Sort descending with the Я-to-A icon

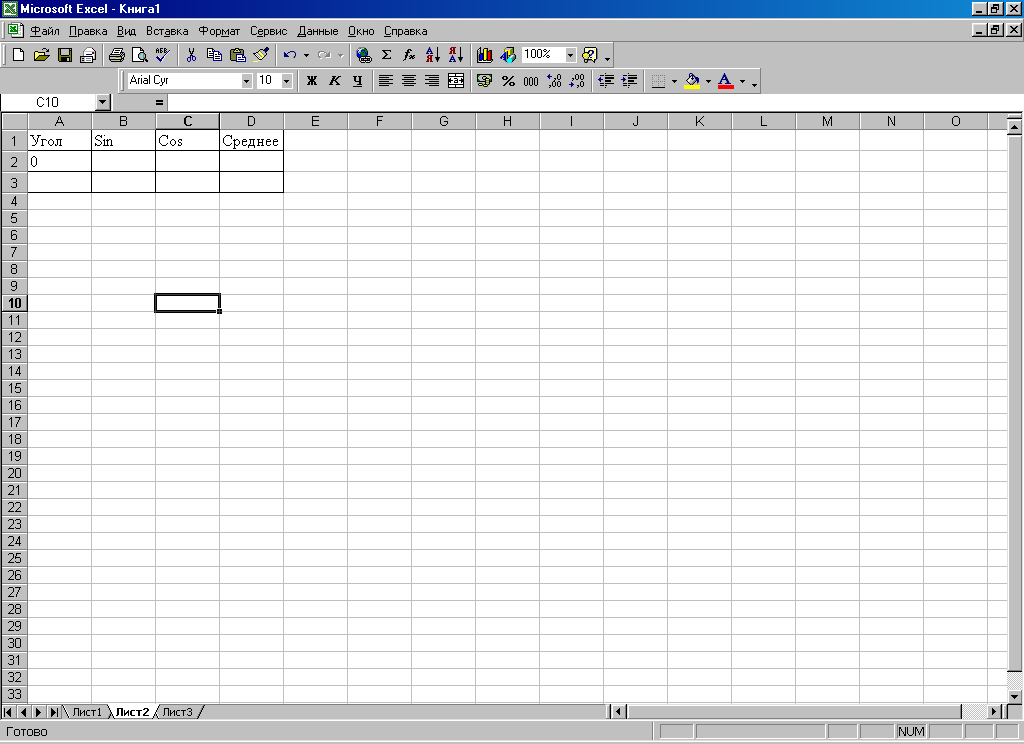click(x=456, y=55)
